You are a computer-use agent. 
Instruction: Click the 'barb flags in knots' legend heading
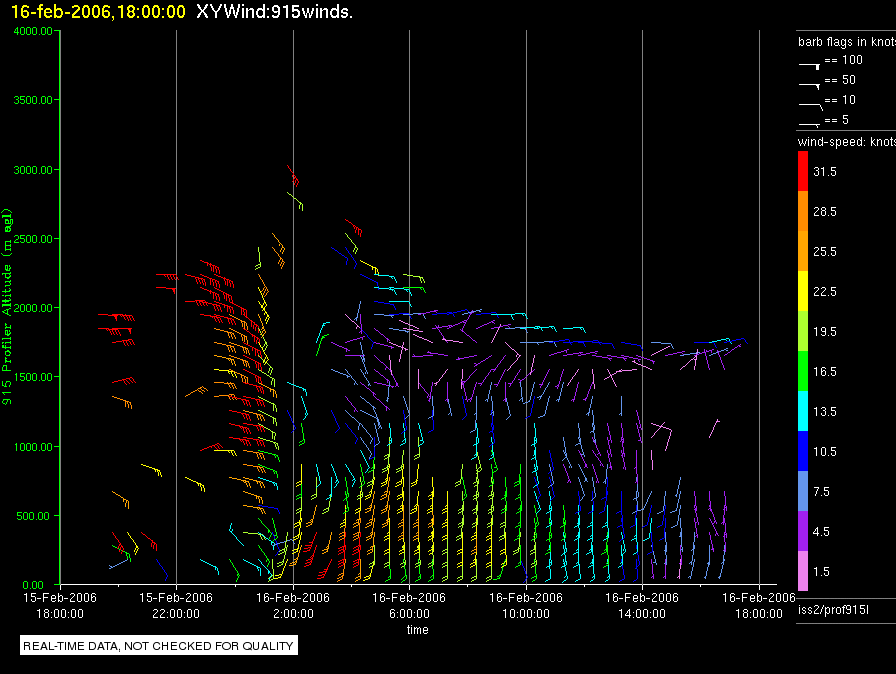846,42
